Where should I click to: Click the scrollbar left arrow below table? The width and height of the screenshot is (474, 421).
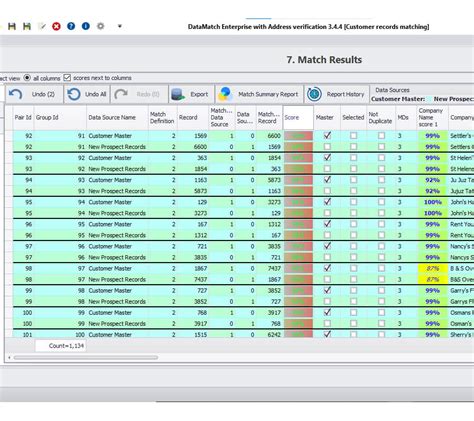pos(9,358)
